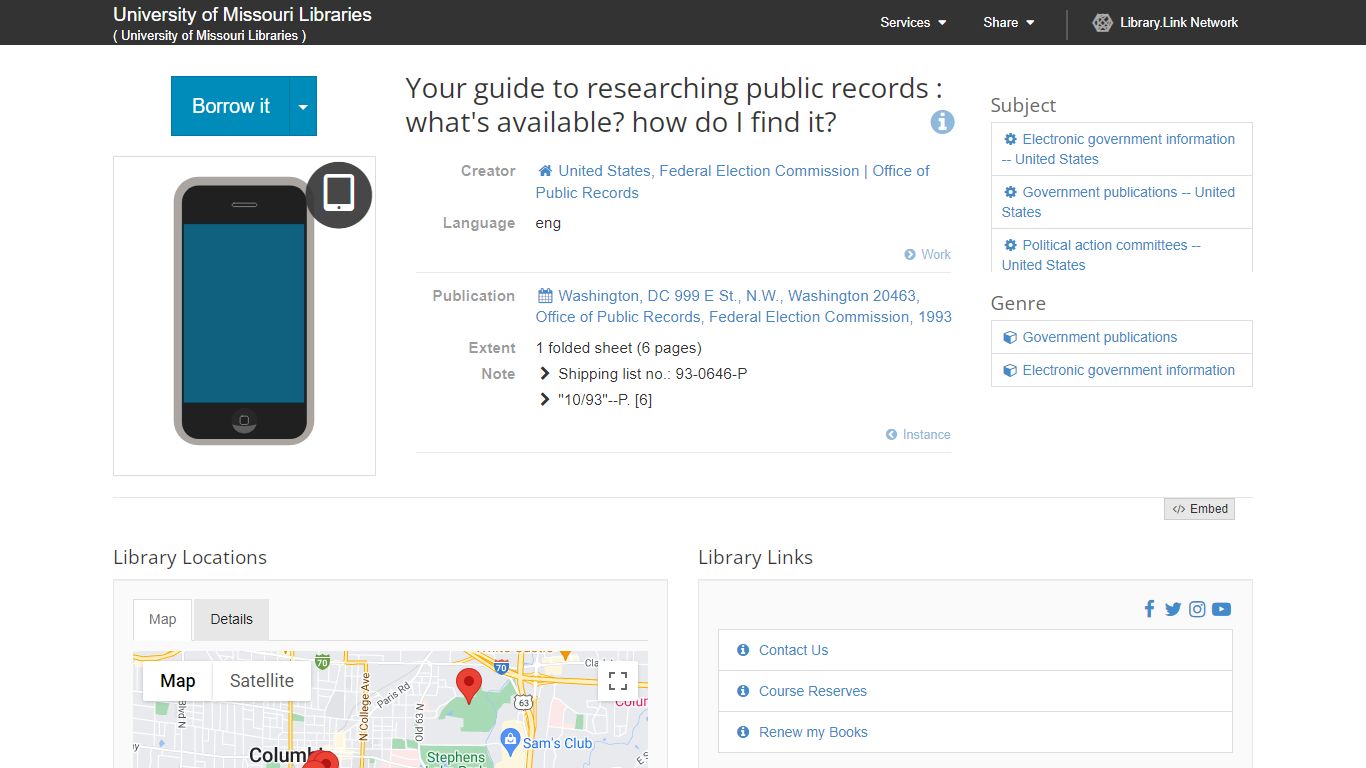Viewport: 1366px width, 768px height.
Task: Click the language value "eng"
Action: [x=548, y=223]
